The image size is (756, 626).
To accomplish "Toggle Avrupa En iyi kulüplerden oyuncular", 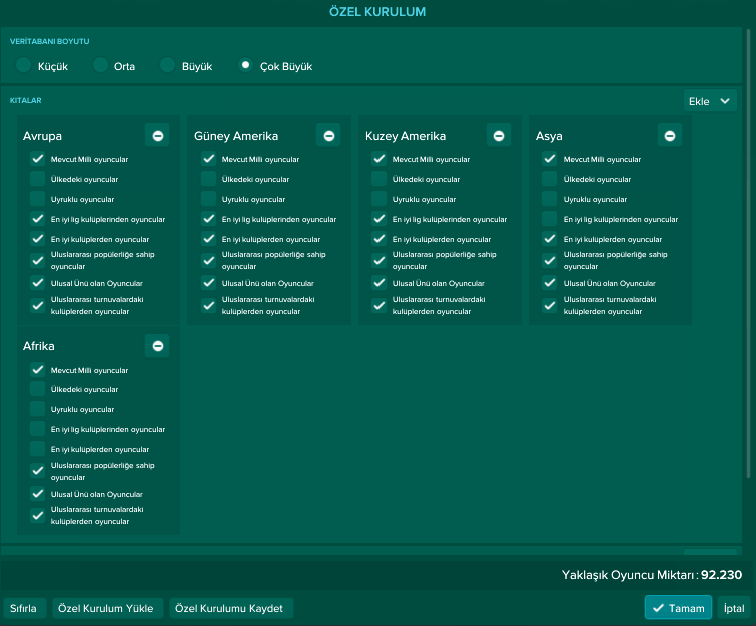I will point(38,239).
